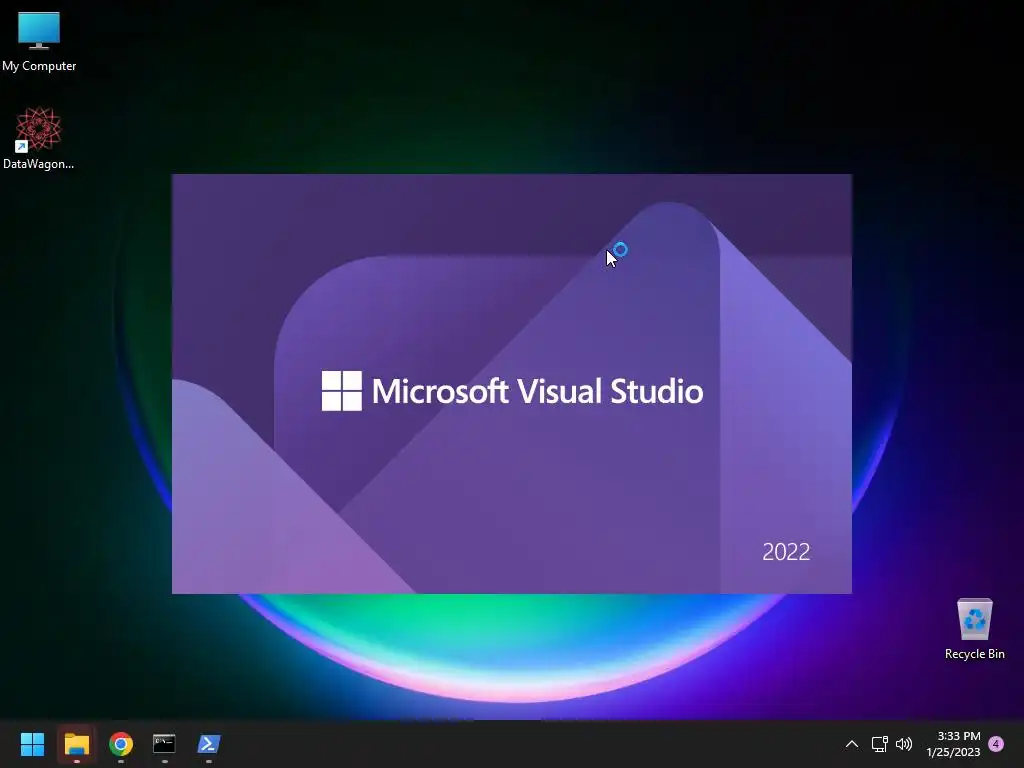Launch Google Chrome from the taskbar
This screenshot has width=1024, height=768.
click(121, 744)
